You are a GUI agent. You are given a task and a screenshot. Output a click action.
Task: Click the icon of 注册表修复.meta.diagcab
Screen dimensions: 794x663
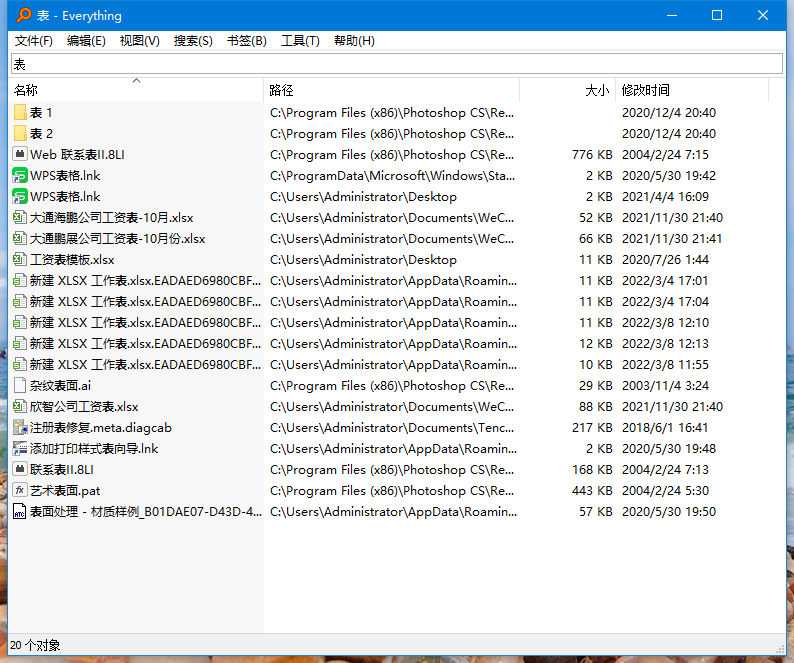[20, 428]
